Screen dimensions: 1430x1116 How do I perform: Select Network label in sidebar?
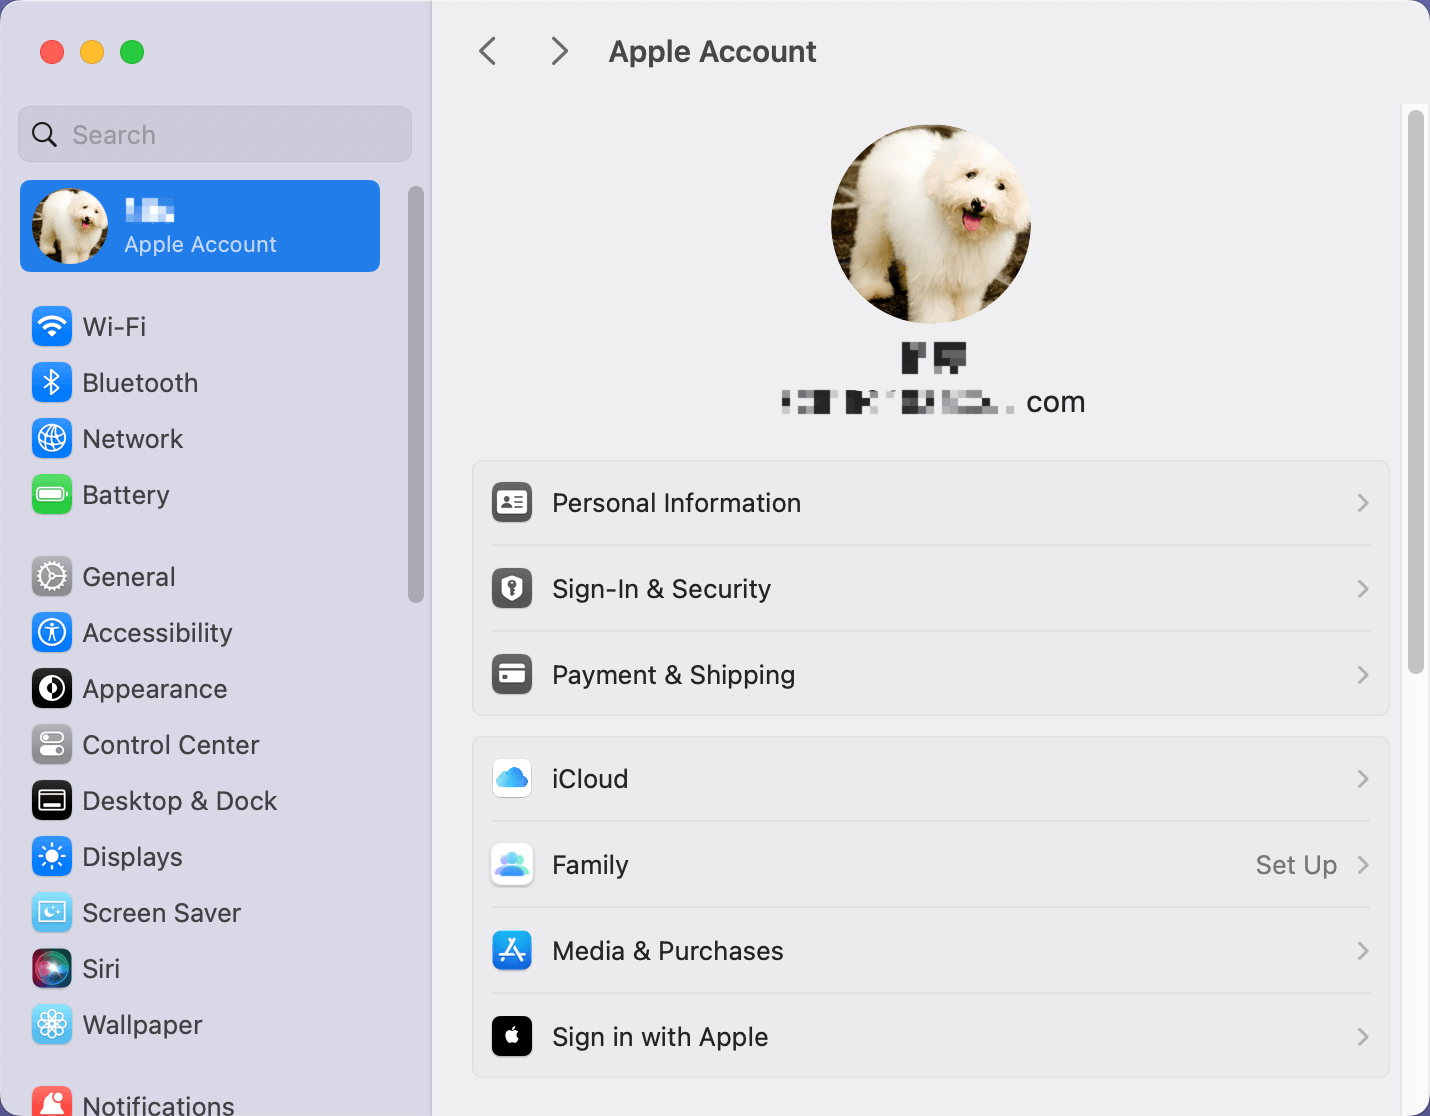[132, 439]
